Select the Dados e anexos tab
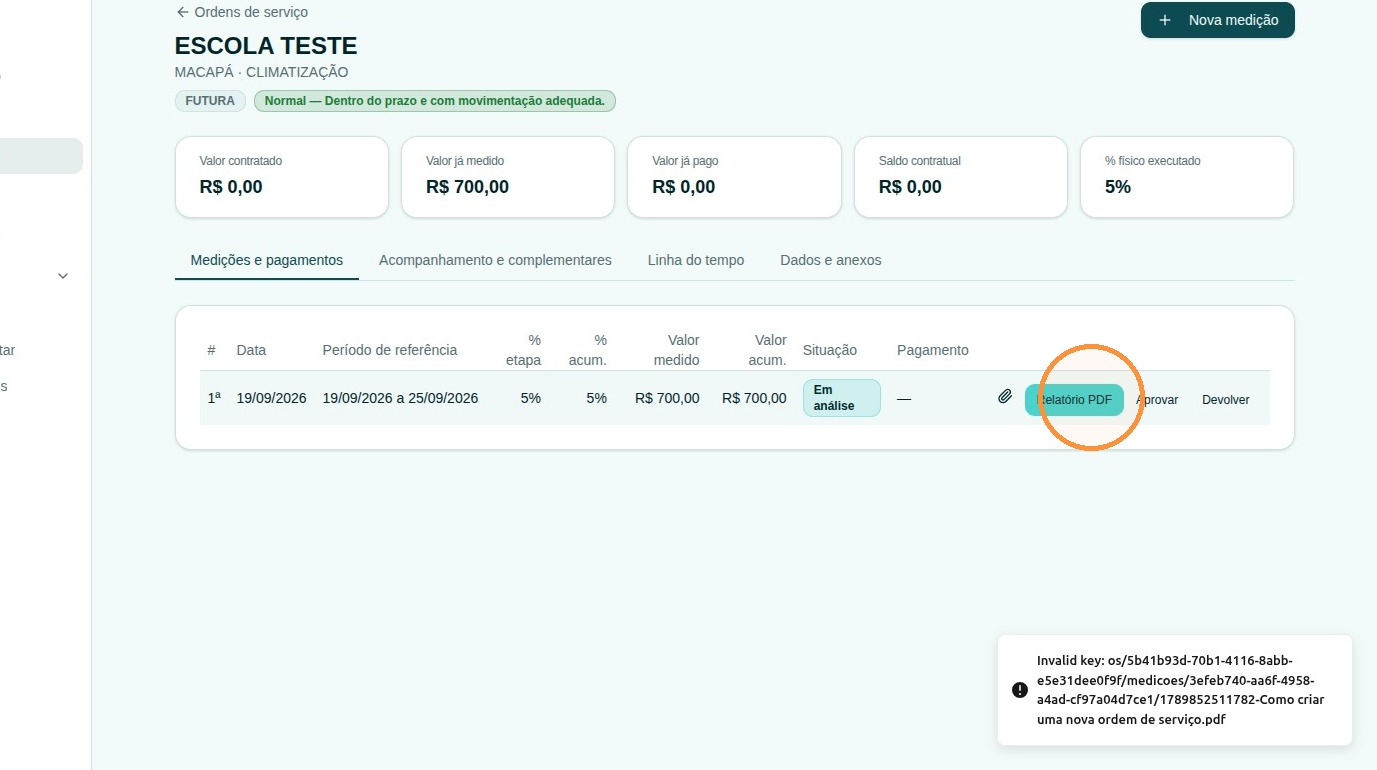This screenshot has height=770, width=1377. (831, 260)
